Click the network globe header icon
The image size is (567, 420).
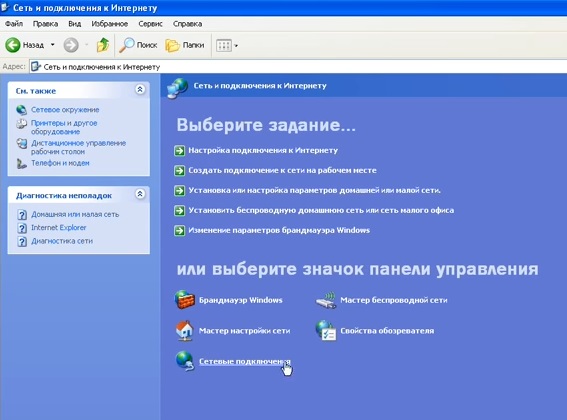point(177,88)
